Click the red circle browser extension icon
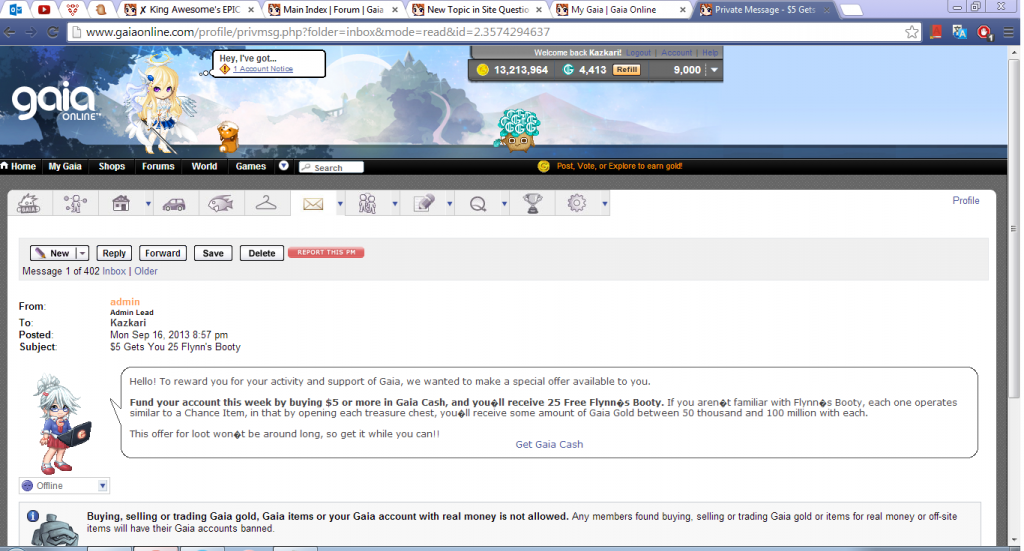Image resolution: width=1024 pixels, height=551 pixels. (984, 32)
